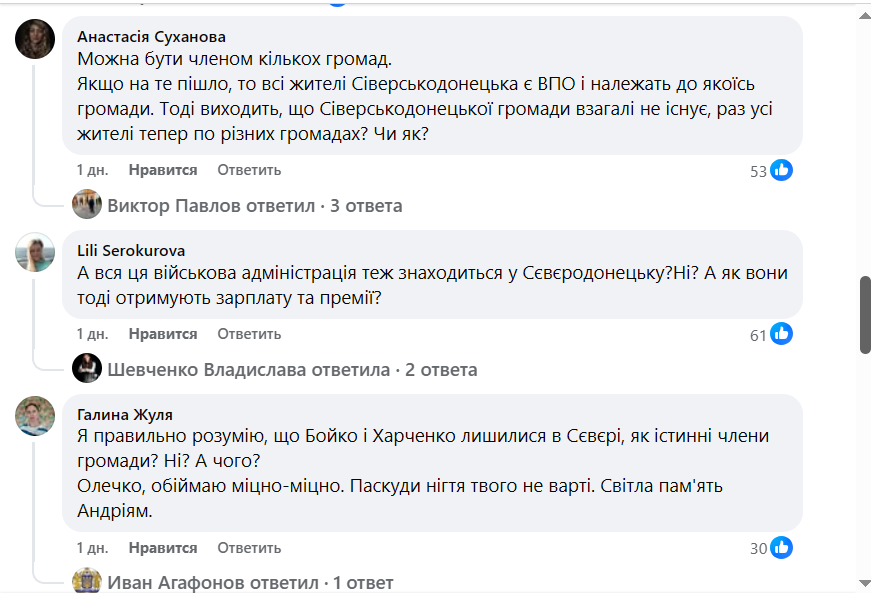Expand Виктор Павлов's 3 replies thread

pos(254,206)
